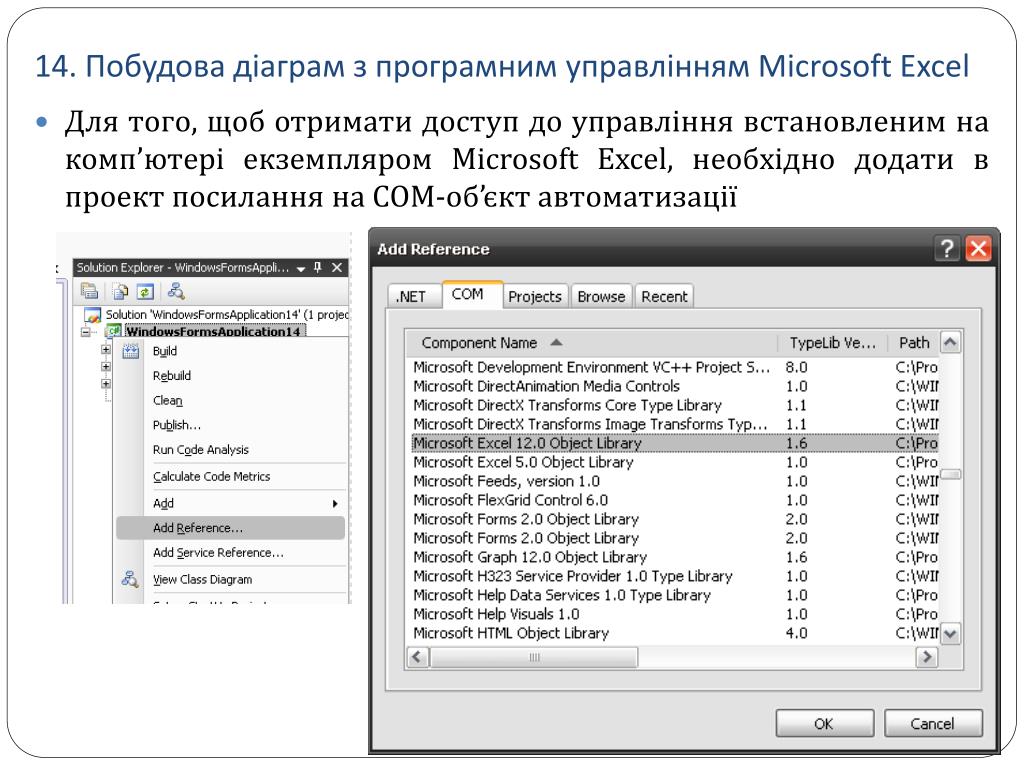Select the Solution 'WindowsFormsApplication14' root node

coord(227,315)
